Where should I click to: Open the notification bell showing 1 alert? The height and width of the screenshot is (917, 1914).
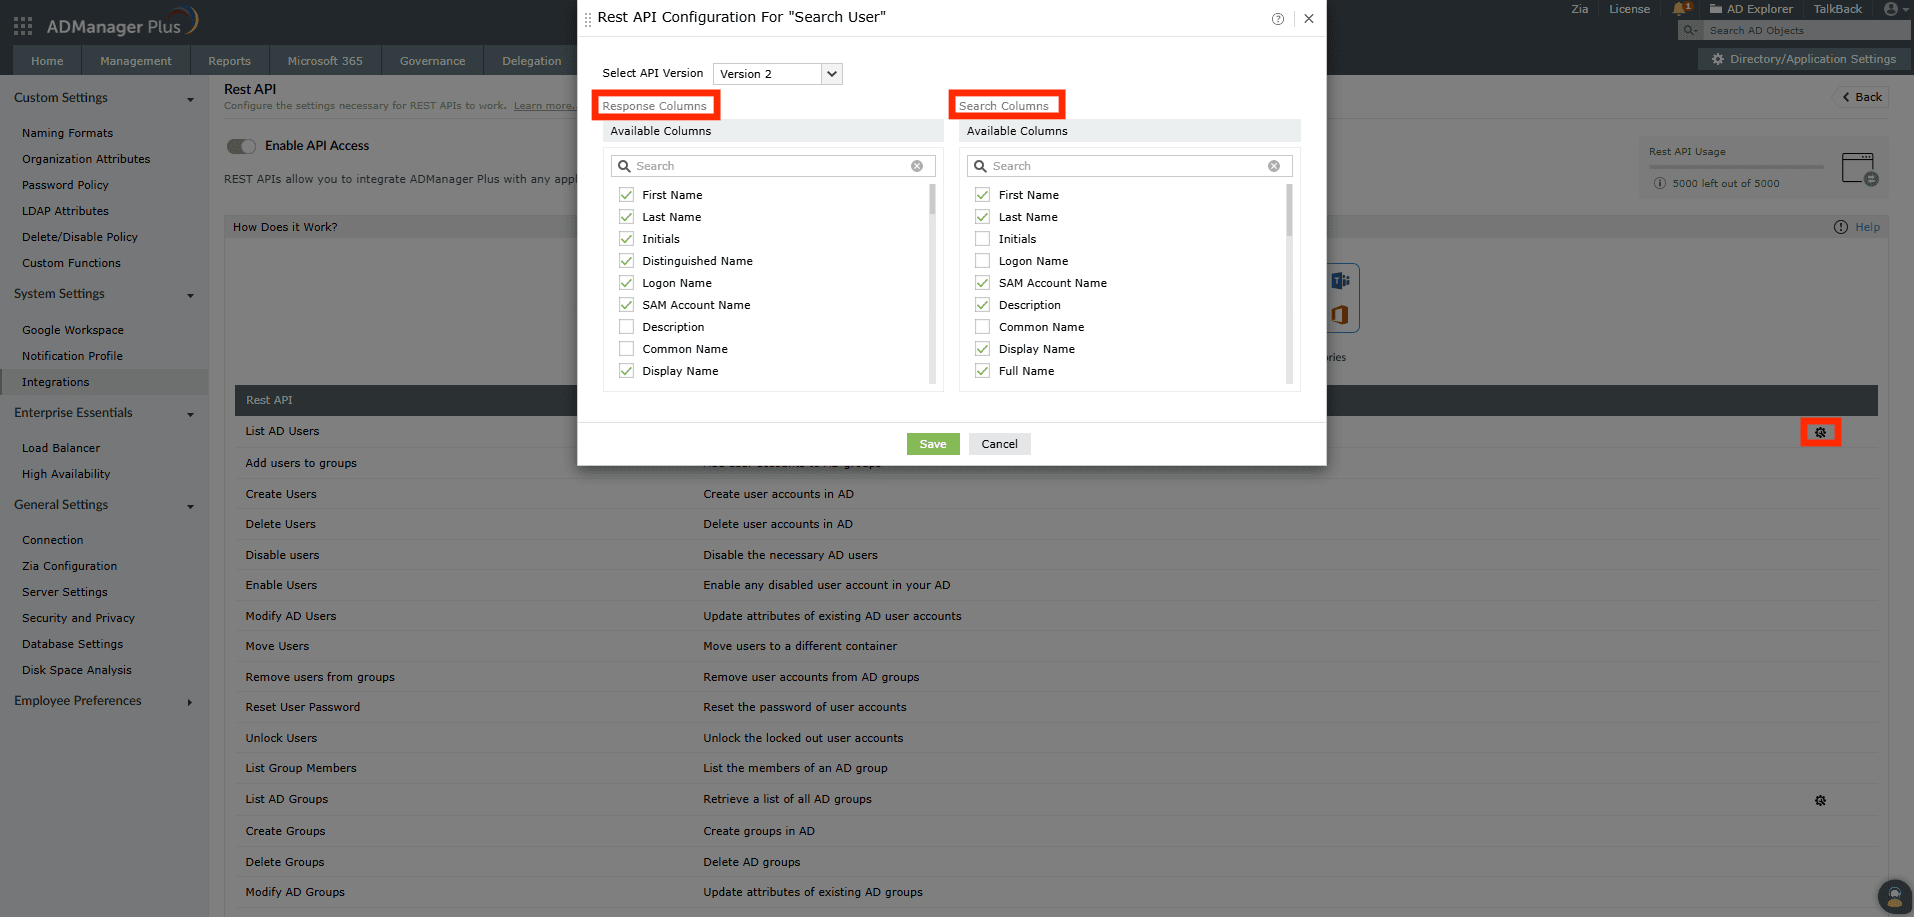pyautogui.click(x=1680, y=9)
